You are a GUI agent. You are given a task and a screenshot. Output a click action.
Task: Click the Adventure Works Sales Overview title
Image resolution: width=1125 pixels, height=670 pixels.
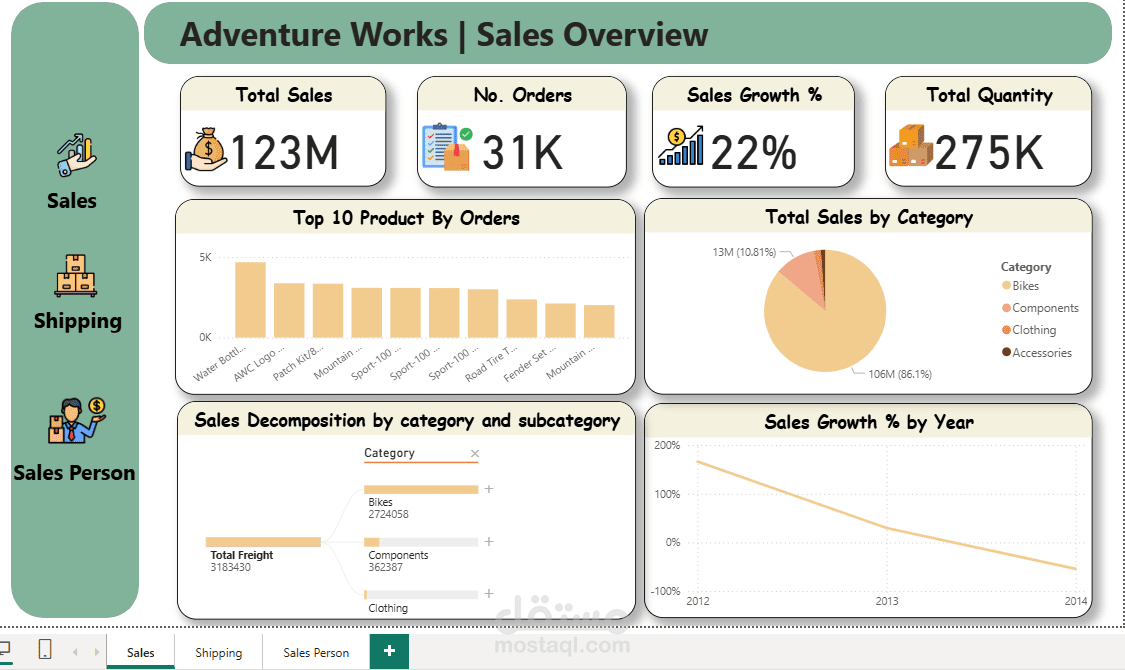443,34
